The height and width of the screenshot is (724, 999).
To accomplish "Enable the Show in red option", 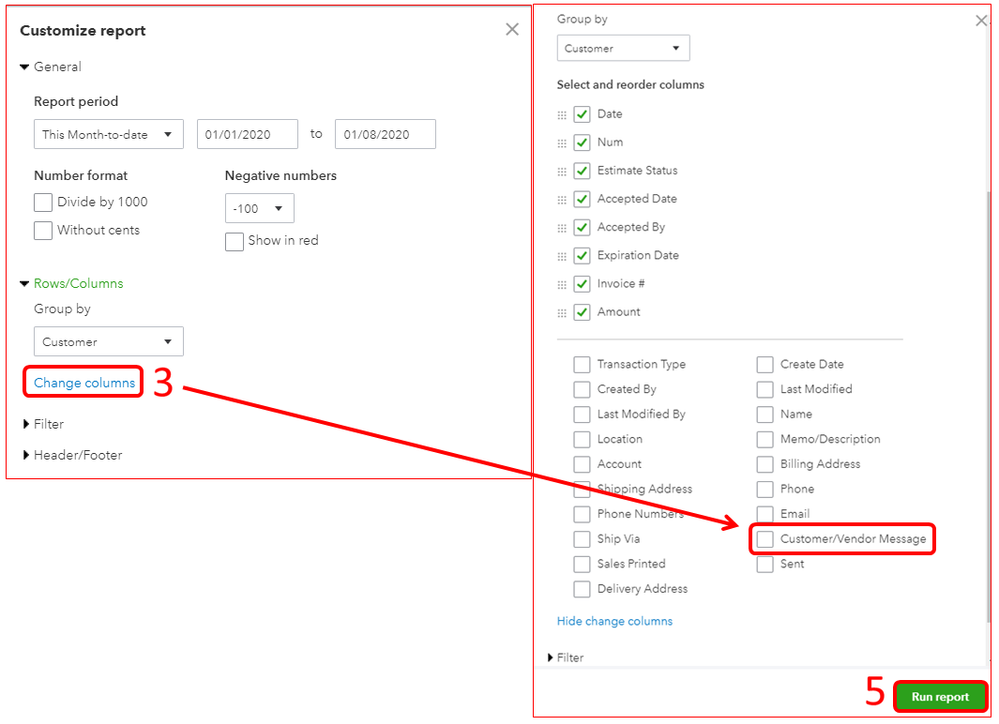I will click(234, 241).
